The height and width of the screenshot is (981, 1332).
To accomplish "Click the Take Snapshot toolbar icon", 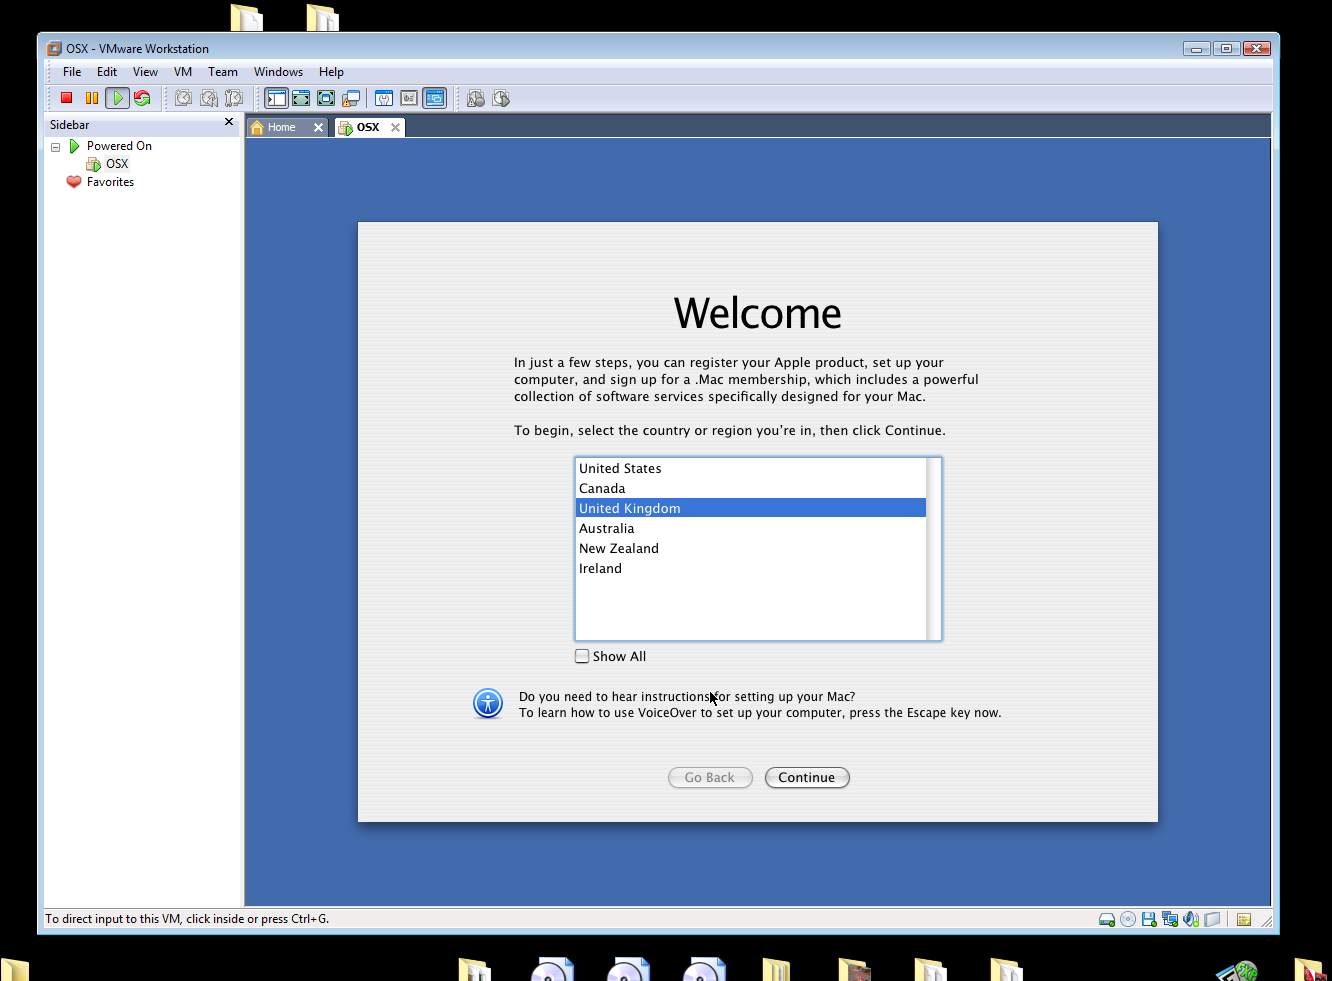I will point(184,98).
